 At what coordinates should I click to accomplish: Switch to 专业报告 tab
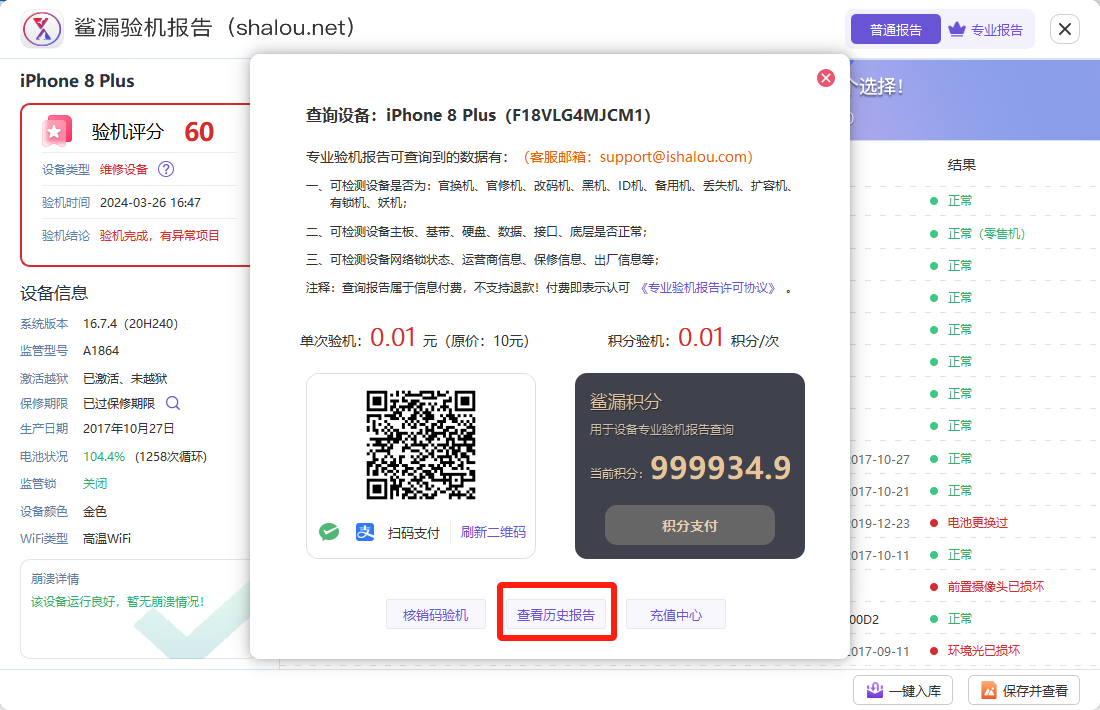[x=986, y=29]
